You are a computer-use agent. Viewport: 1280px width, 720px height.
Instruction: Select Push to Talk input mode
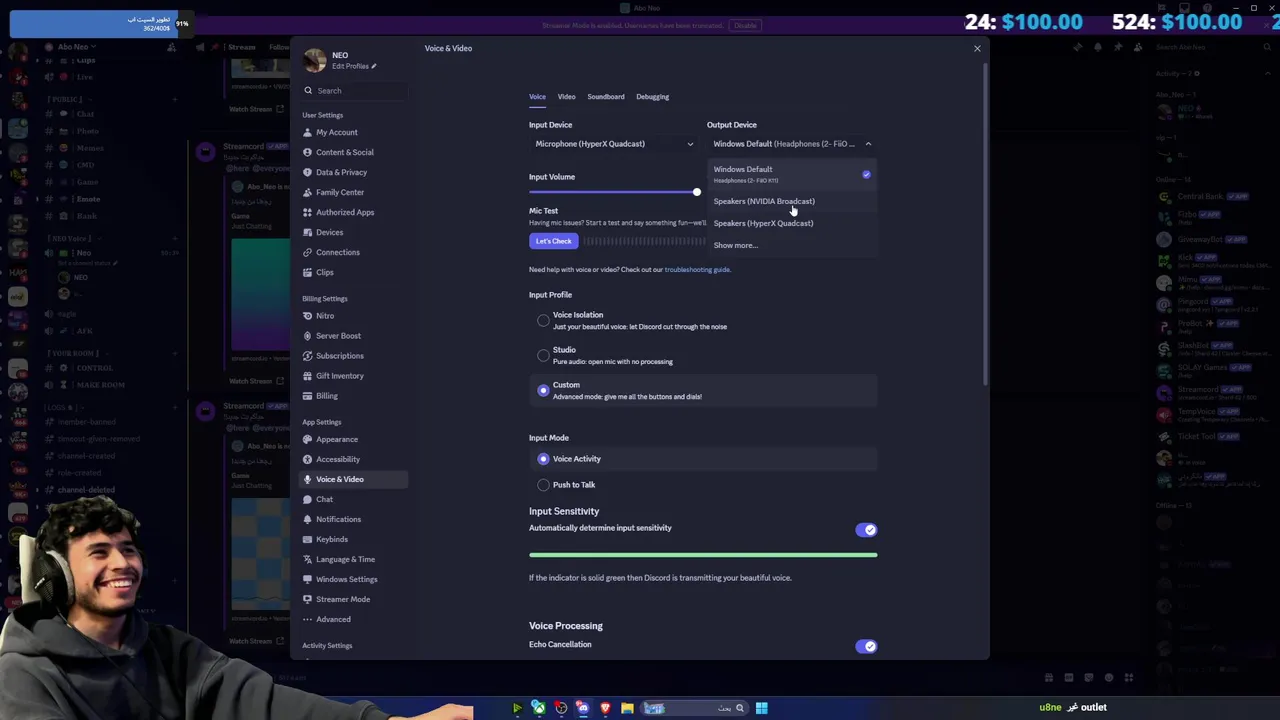543,485
